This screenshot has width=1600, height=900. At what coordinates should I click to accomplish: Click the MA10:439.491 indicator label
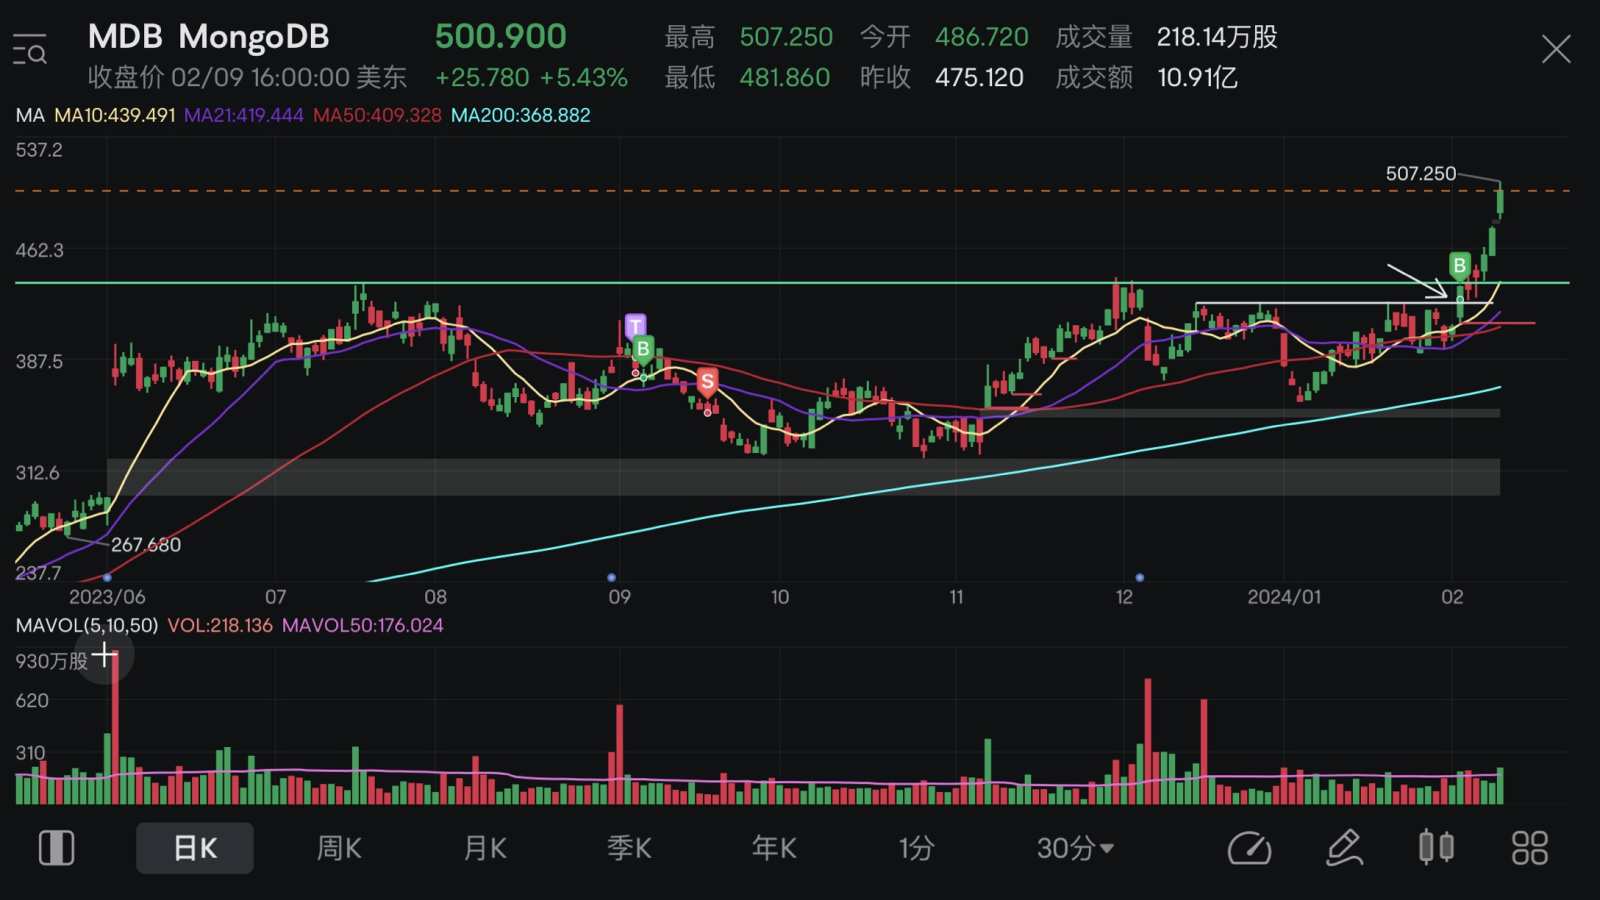pyautogui.click(x=115, y=115)
